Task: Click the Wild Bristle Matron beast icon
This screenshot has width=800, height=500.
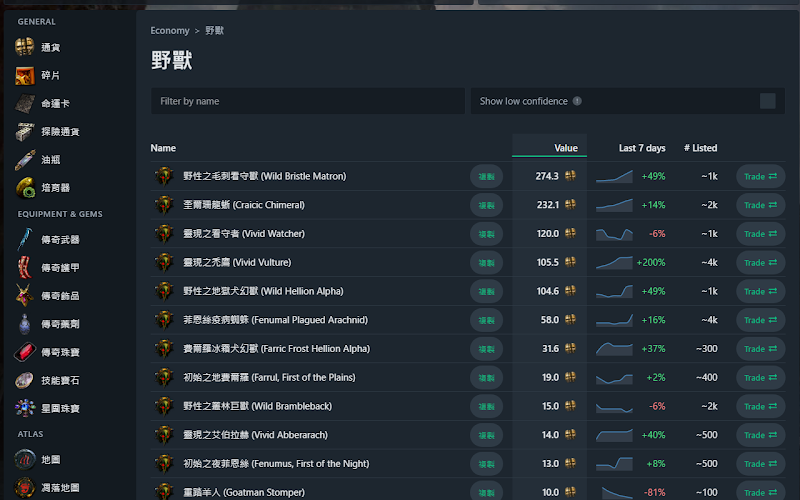Action: [164, 176]
